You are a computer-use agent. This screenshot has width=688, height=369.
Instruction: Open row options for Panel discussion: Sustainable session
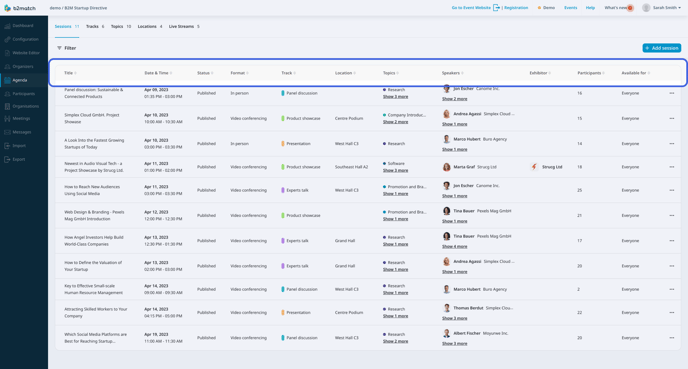pos(671,93)
